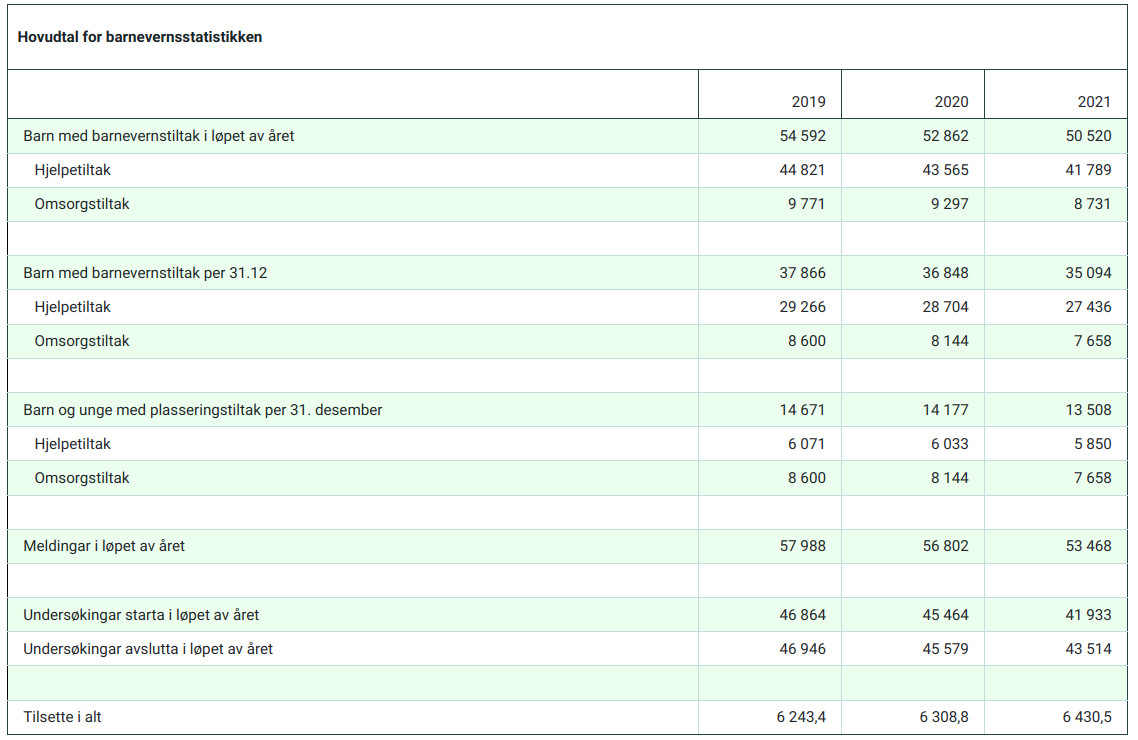Image resolution: width=1138 pixels, height=740 pixels.
Task: Select the 2021 column header
Action: tap(1094, 102)
